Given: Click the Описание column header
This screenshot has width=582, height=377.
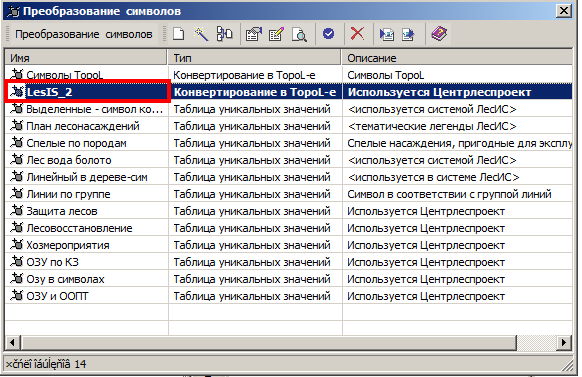Looking at the screenshot, I should [457, 58].
